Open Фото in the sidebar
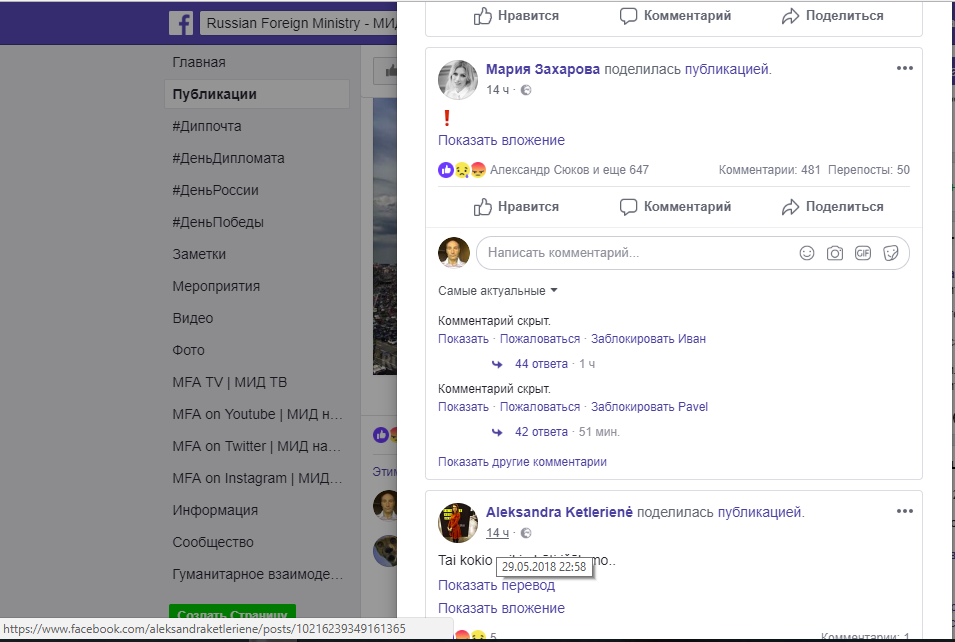The width and height of the screenshot is (955, 642). coord(188,350)
